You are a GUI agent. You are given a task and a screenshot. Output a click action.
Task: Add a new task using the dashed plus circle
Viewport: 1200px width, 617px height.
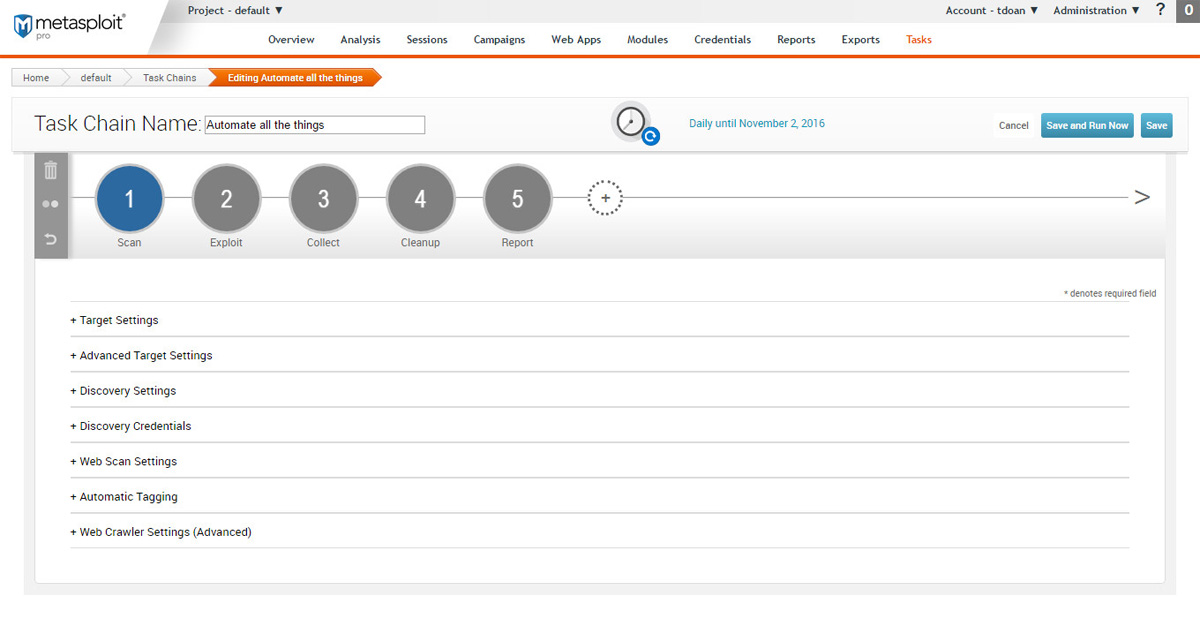coord(605,198)
